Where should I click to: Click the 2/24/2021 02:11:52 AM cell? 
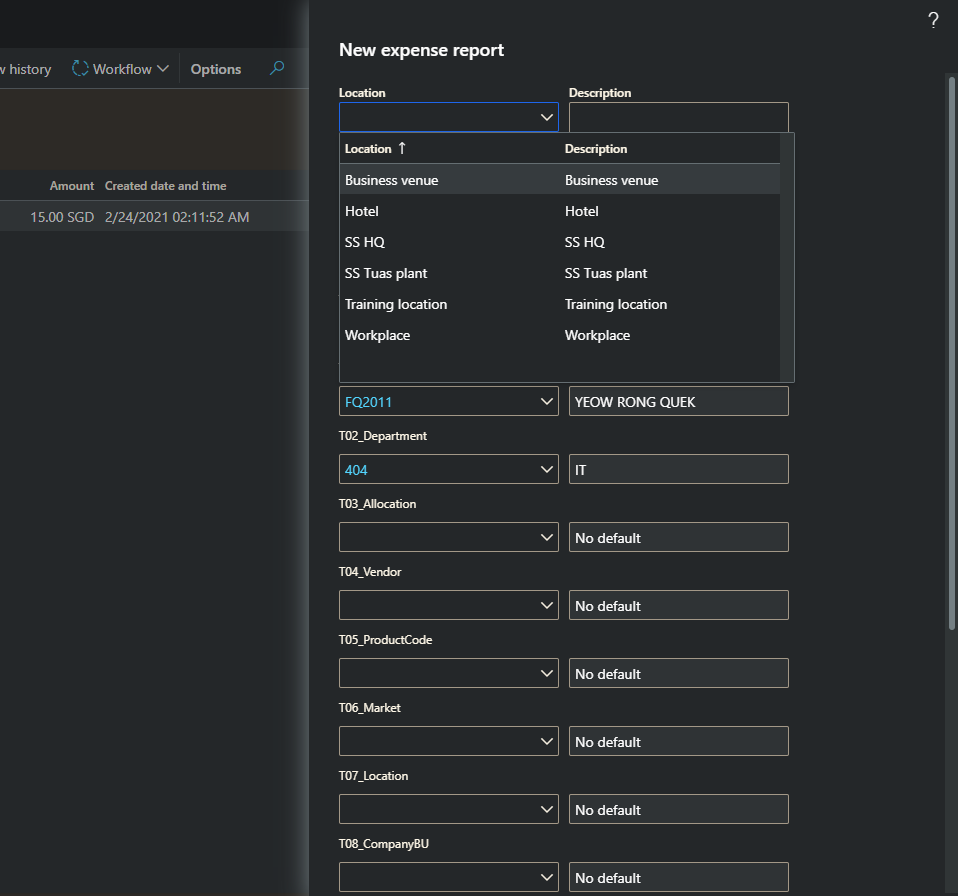[x=177, y=217]
